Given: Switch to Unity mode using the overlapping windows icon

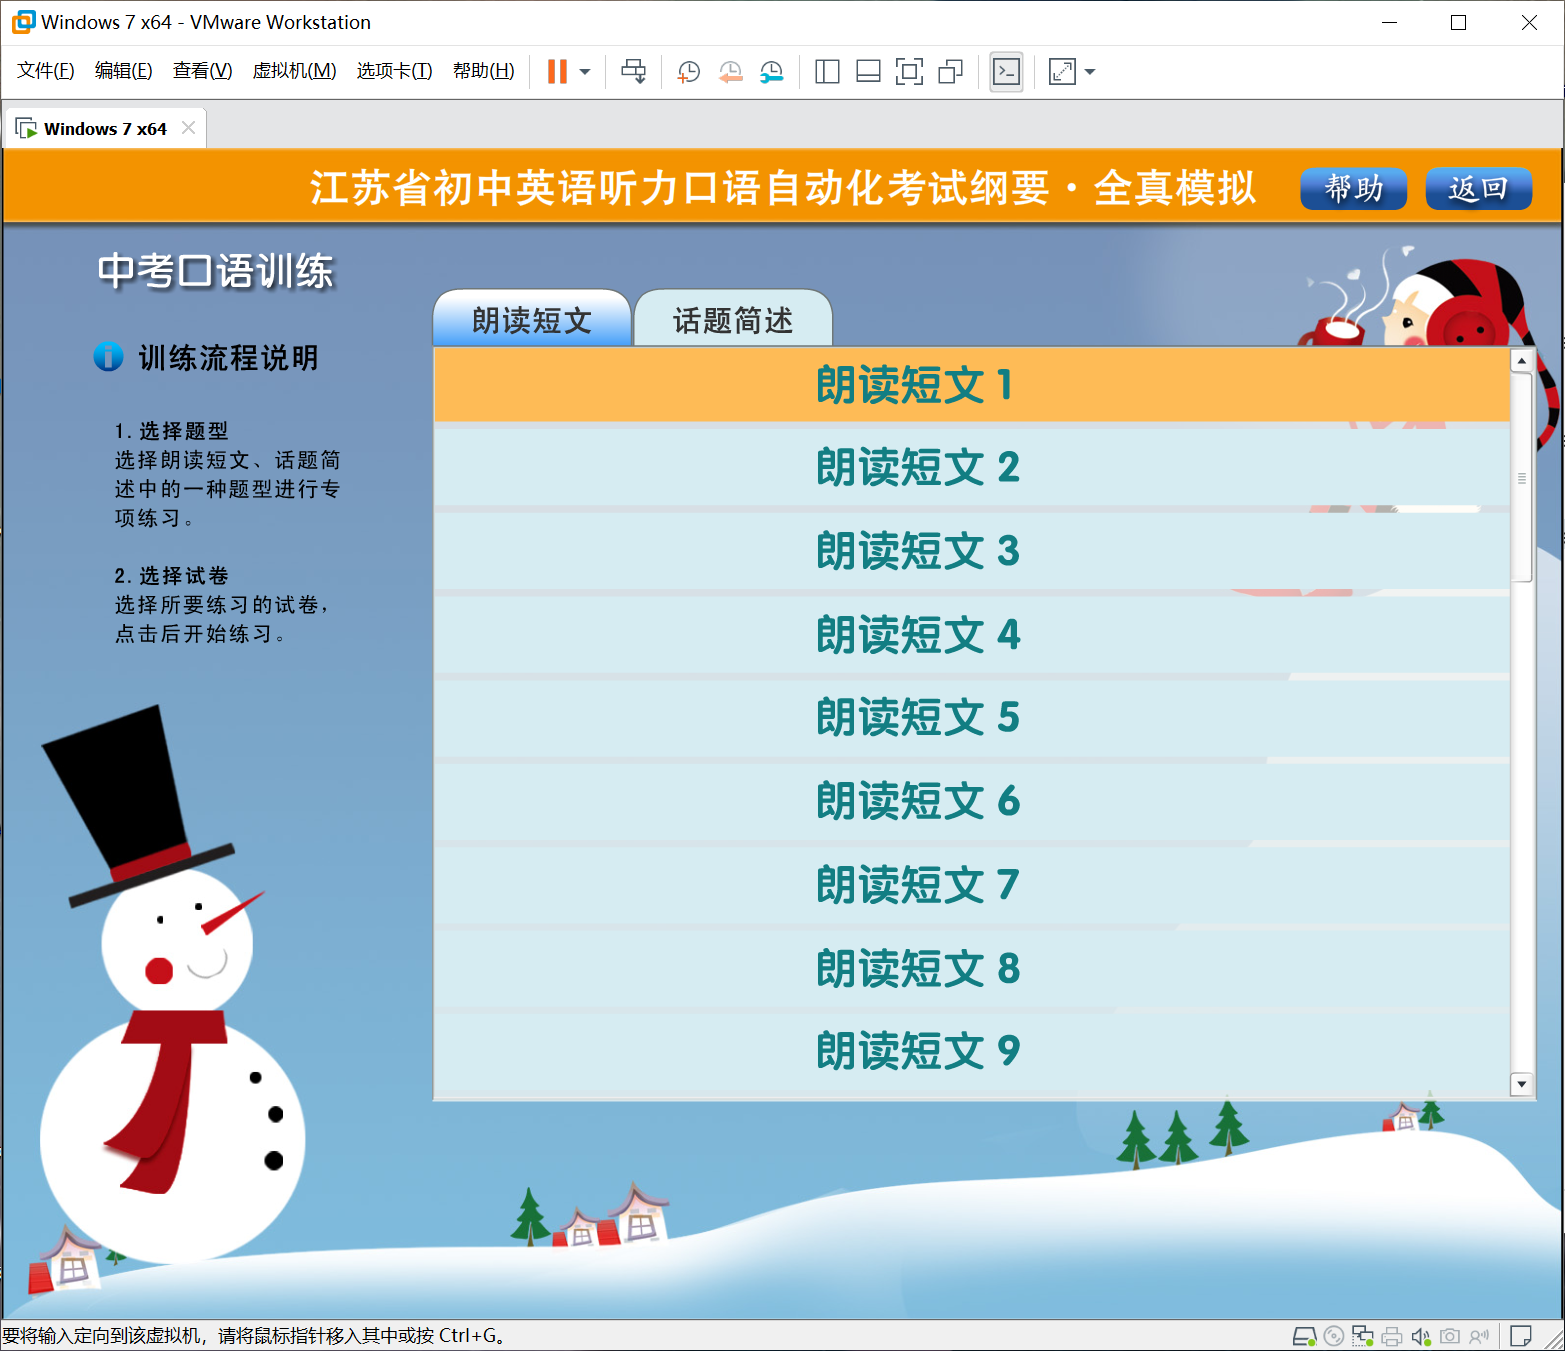Looking at the screenshot, I should tap(950, 72).
